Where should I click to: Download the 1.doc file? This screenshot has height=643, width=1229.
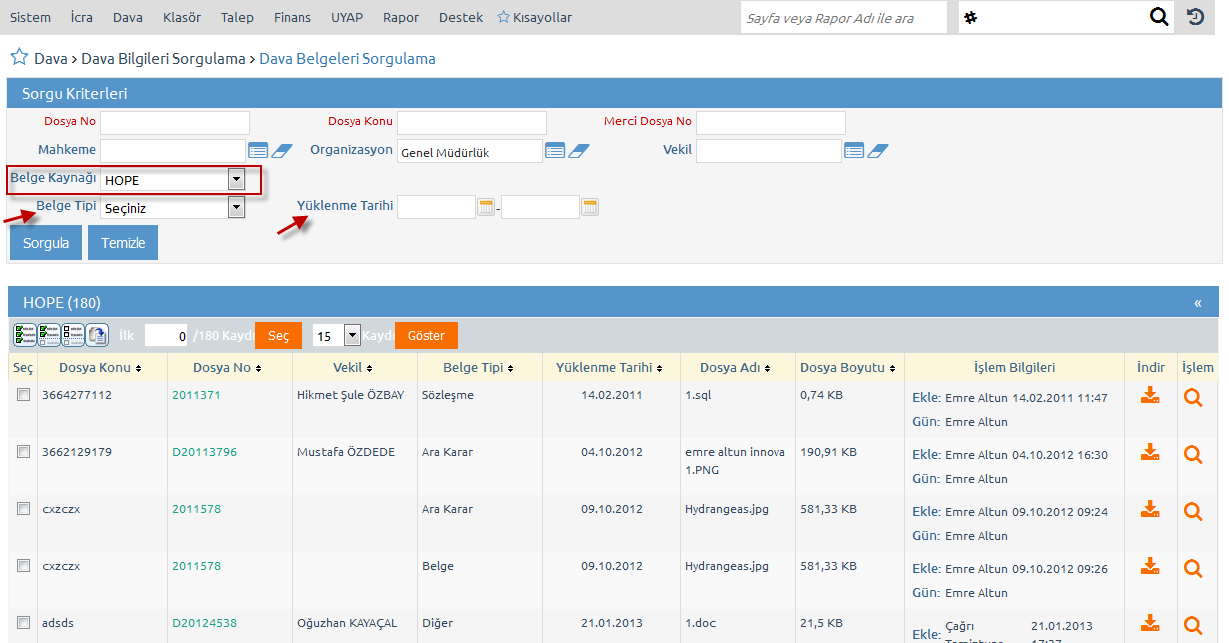point(1150,624)
